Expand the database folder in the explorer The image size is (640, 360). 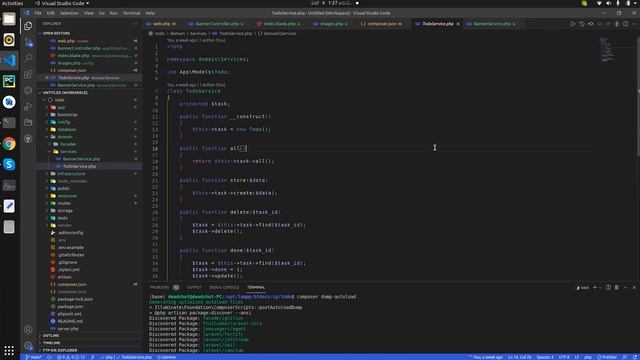click(67, 129)
